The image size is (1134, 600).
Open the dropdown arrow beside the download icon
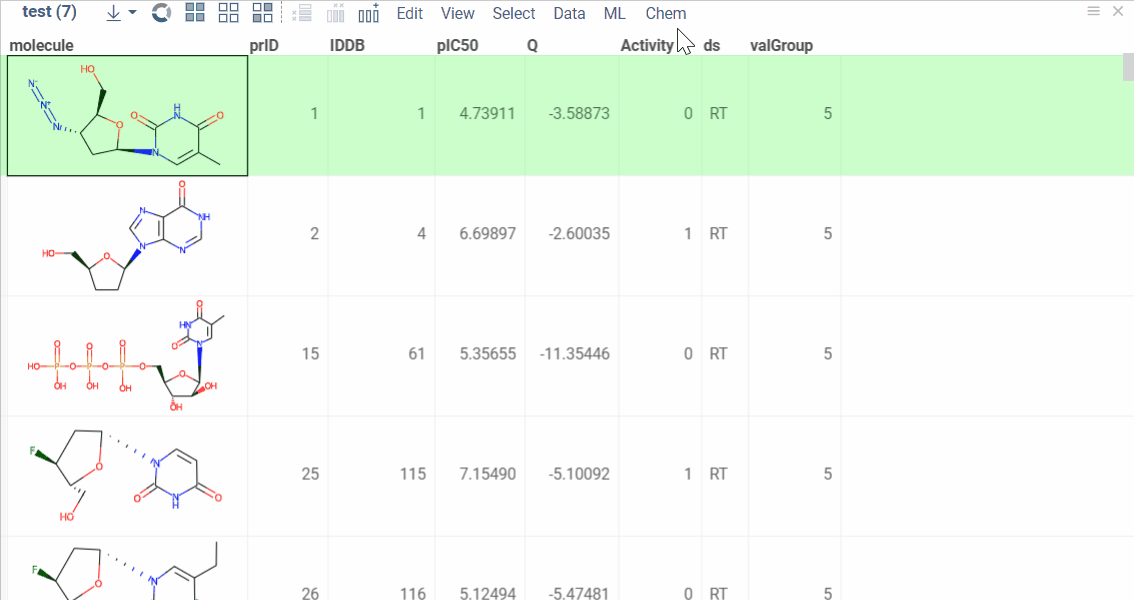(132, 13)
